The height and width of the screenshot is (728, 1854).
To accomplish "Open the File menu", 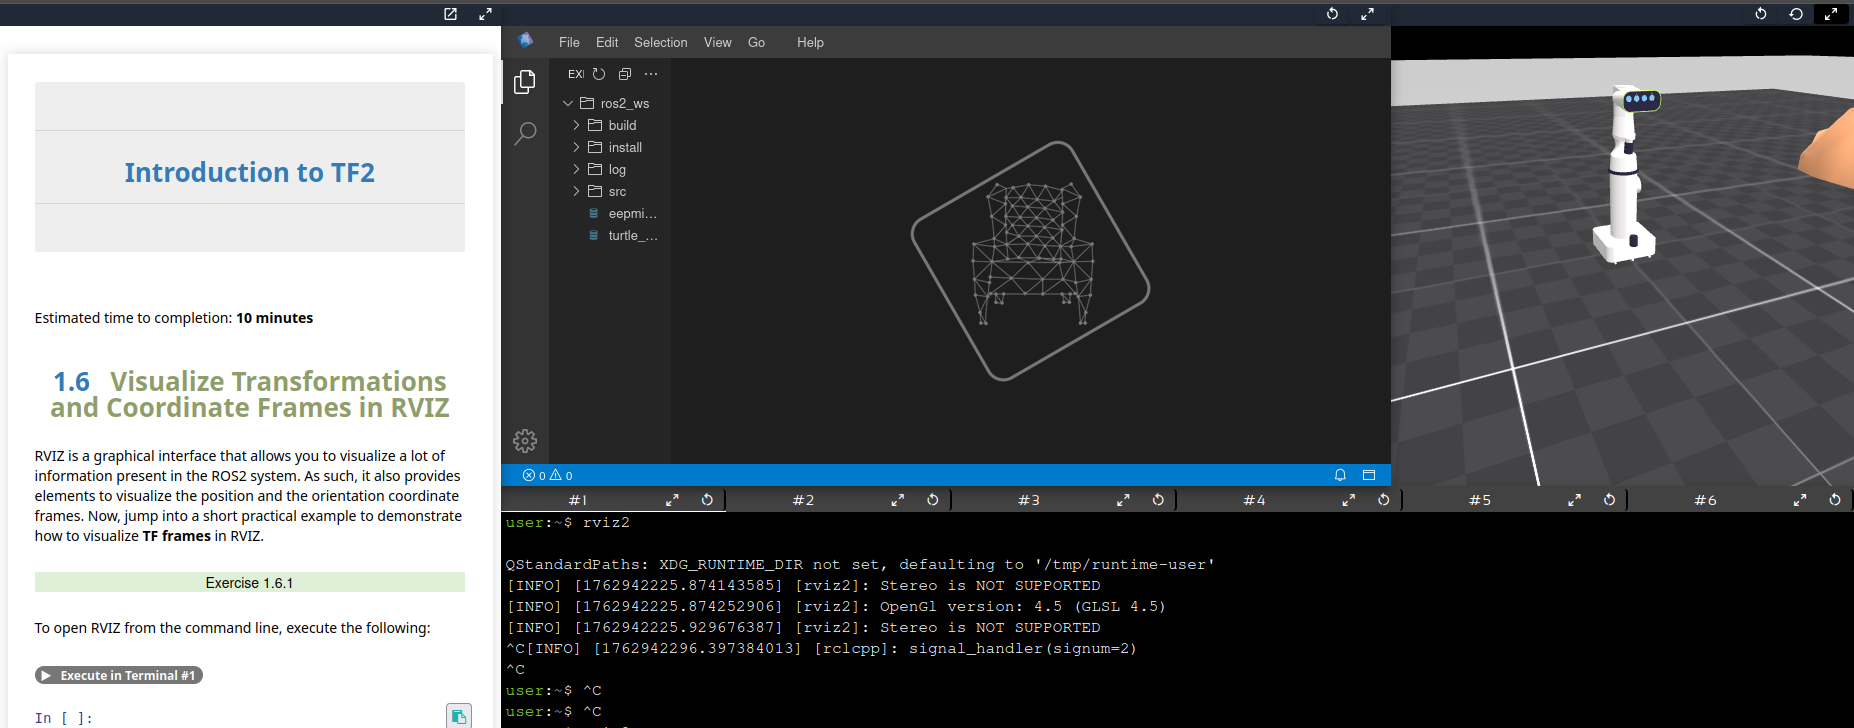I will click(x=569, y=42).
